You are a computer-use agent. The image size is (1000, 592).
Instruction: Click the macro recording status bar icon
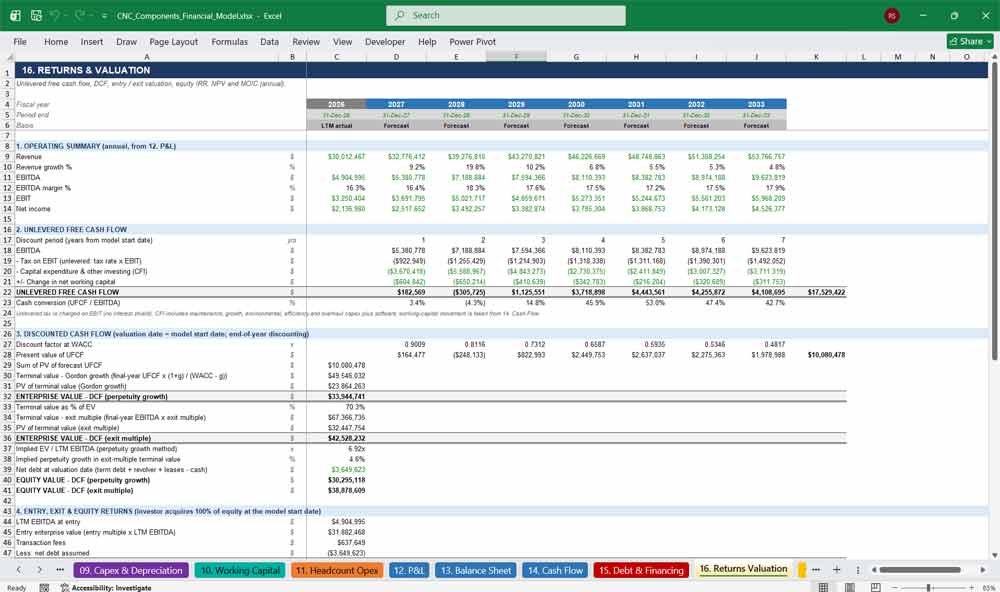[44, 588]
